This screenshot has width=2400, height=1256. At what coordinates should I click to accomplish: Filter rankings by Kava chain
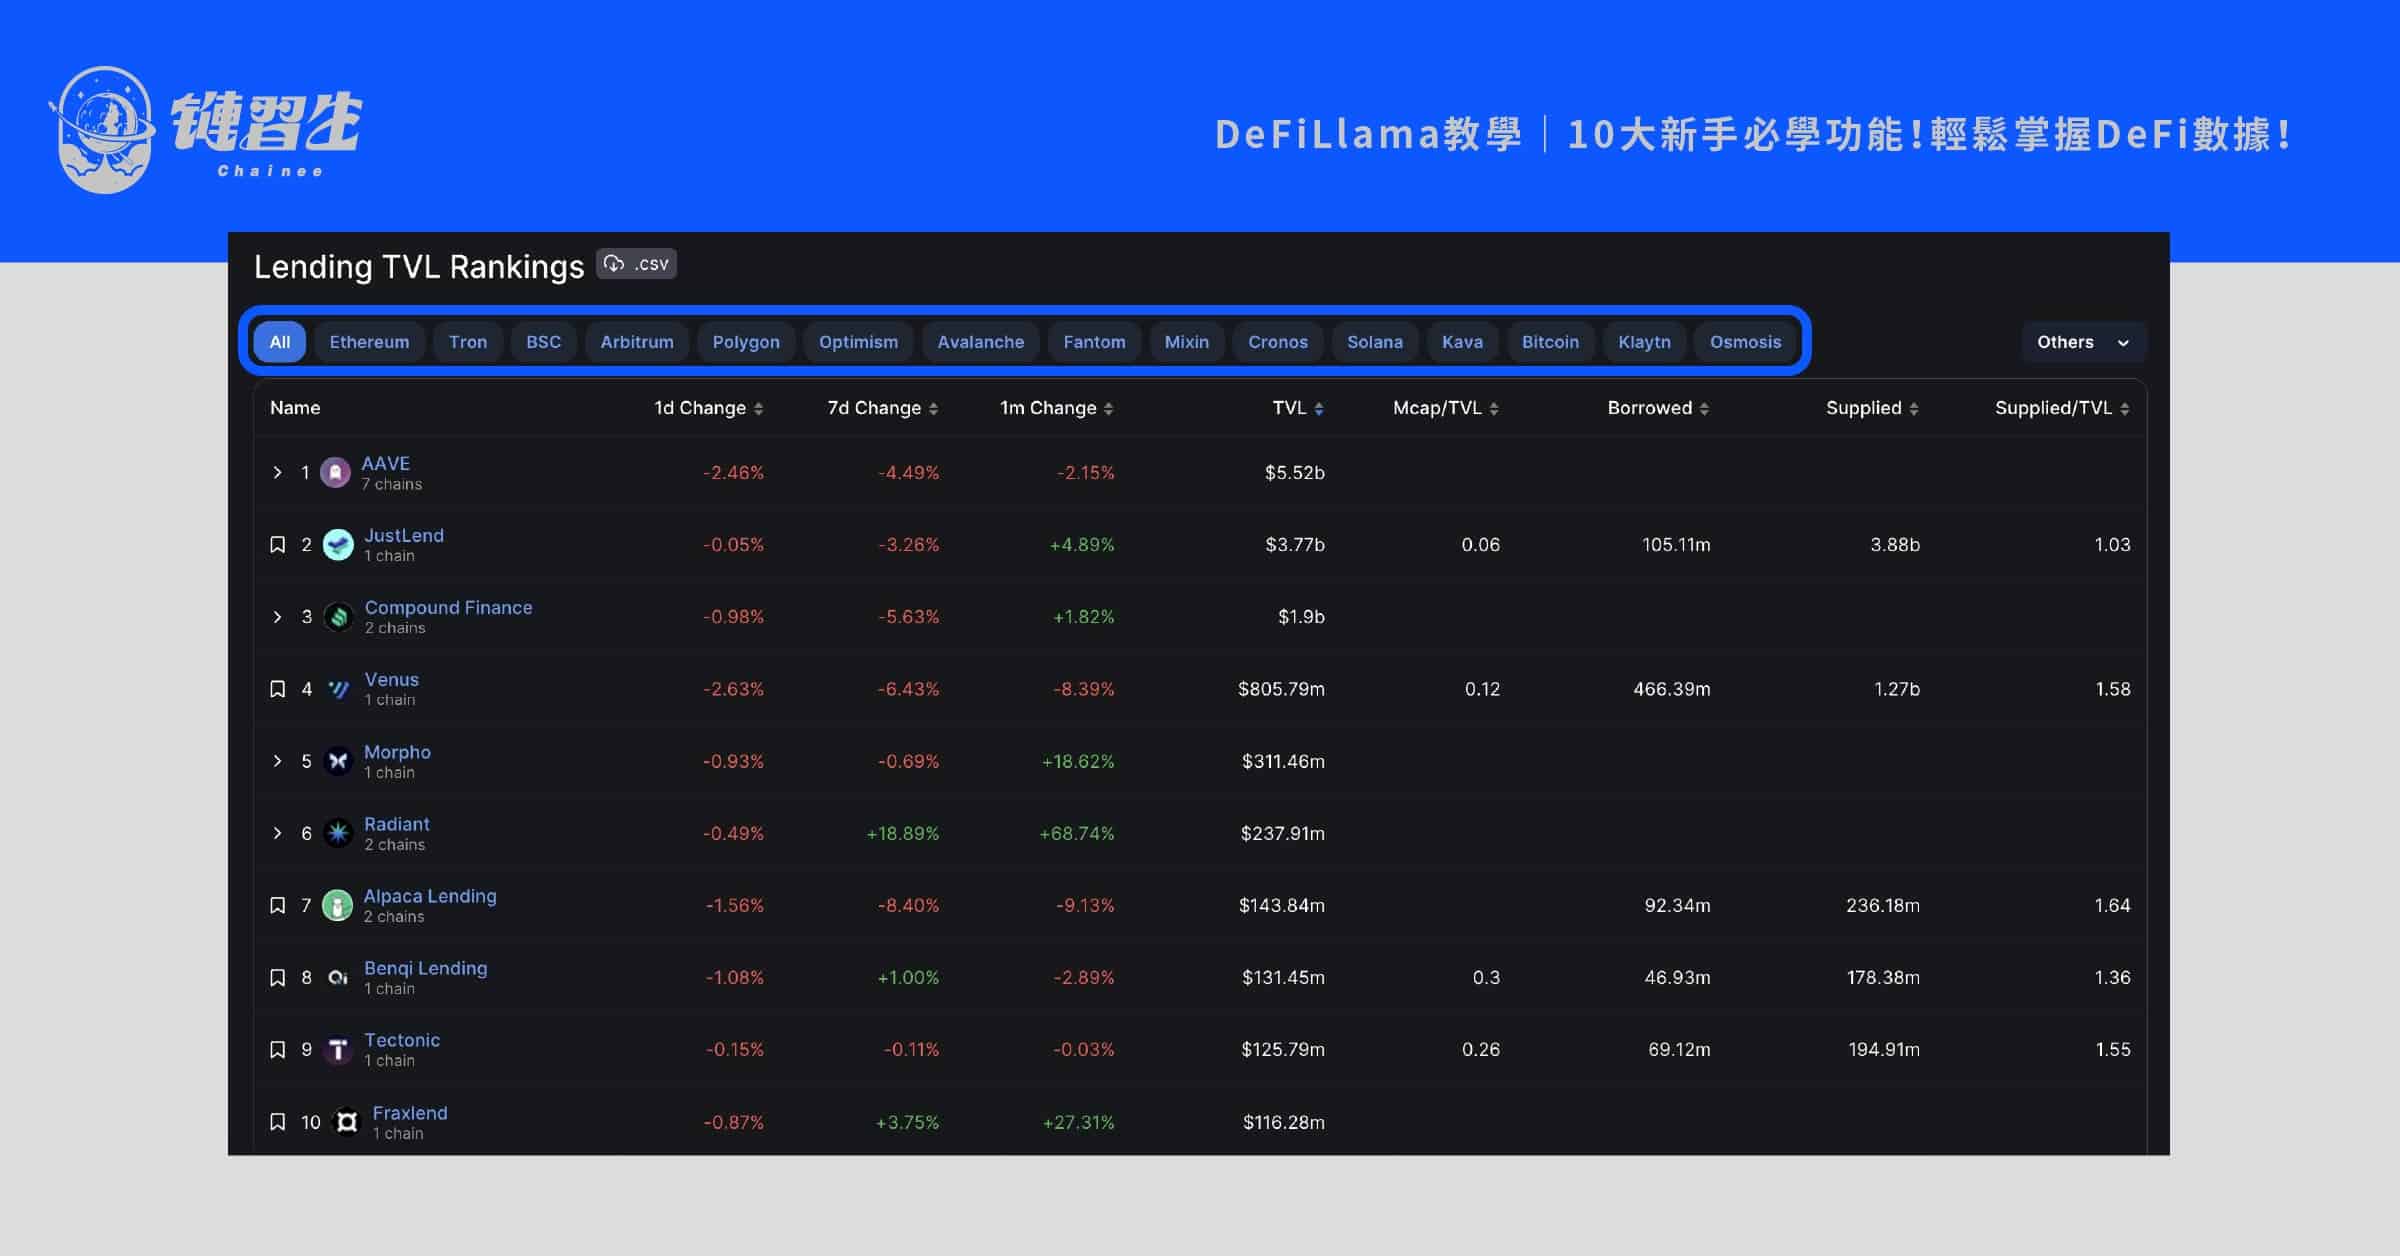1462,342
